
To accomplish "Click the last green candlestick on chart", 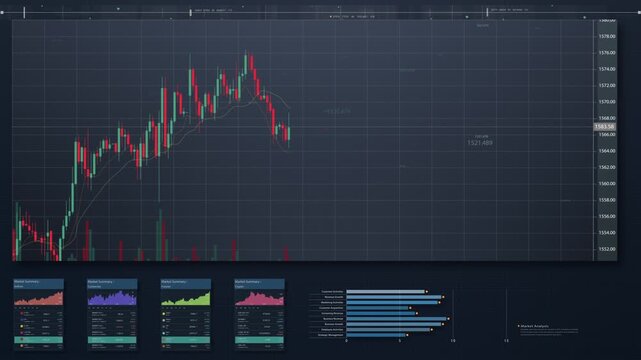I will click(x=289, y=132).
